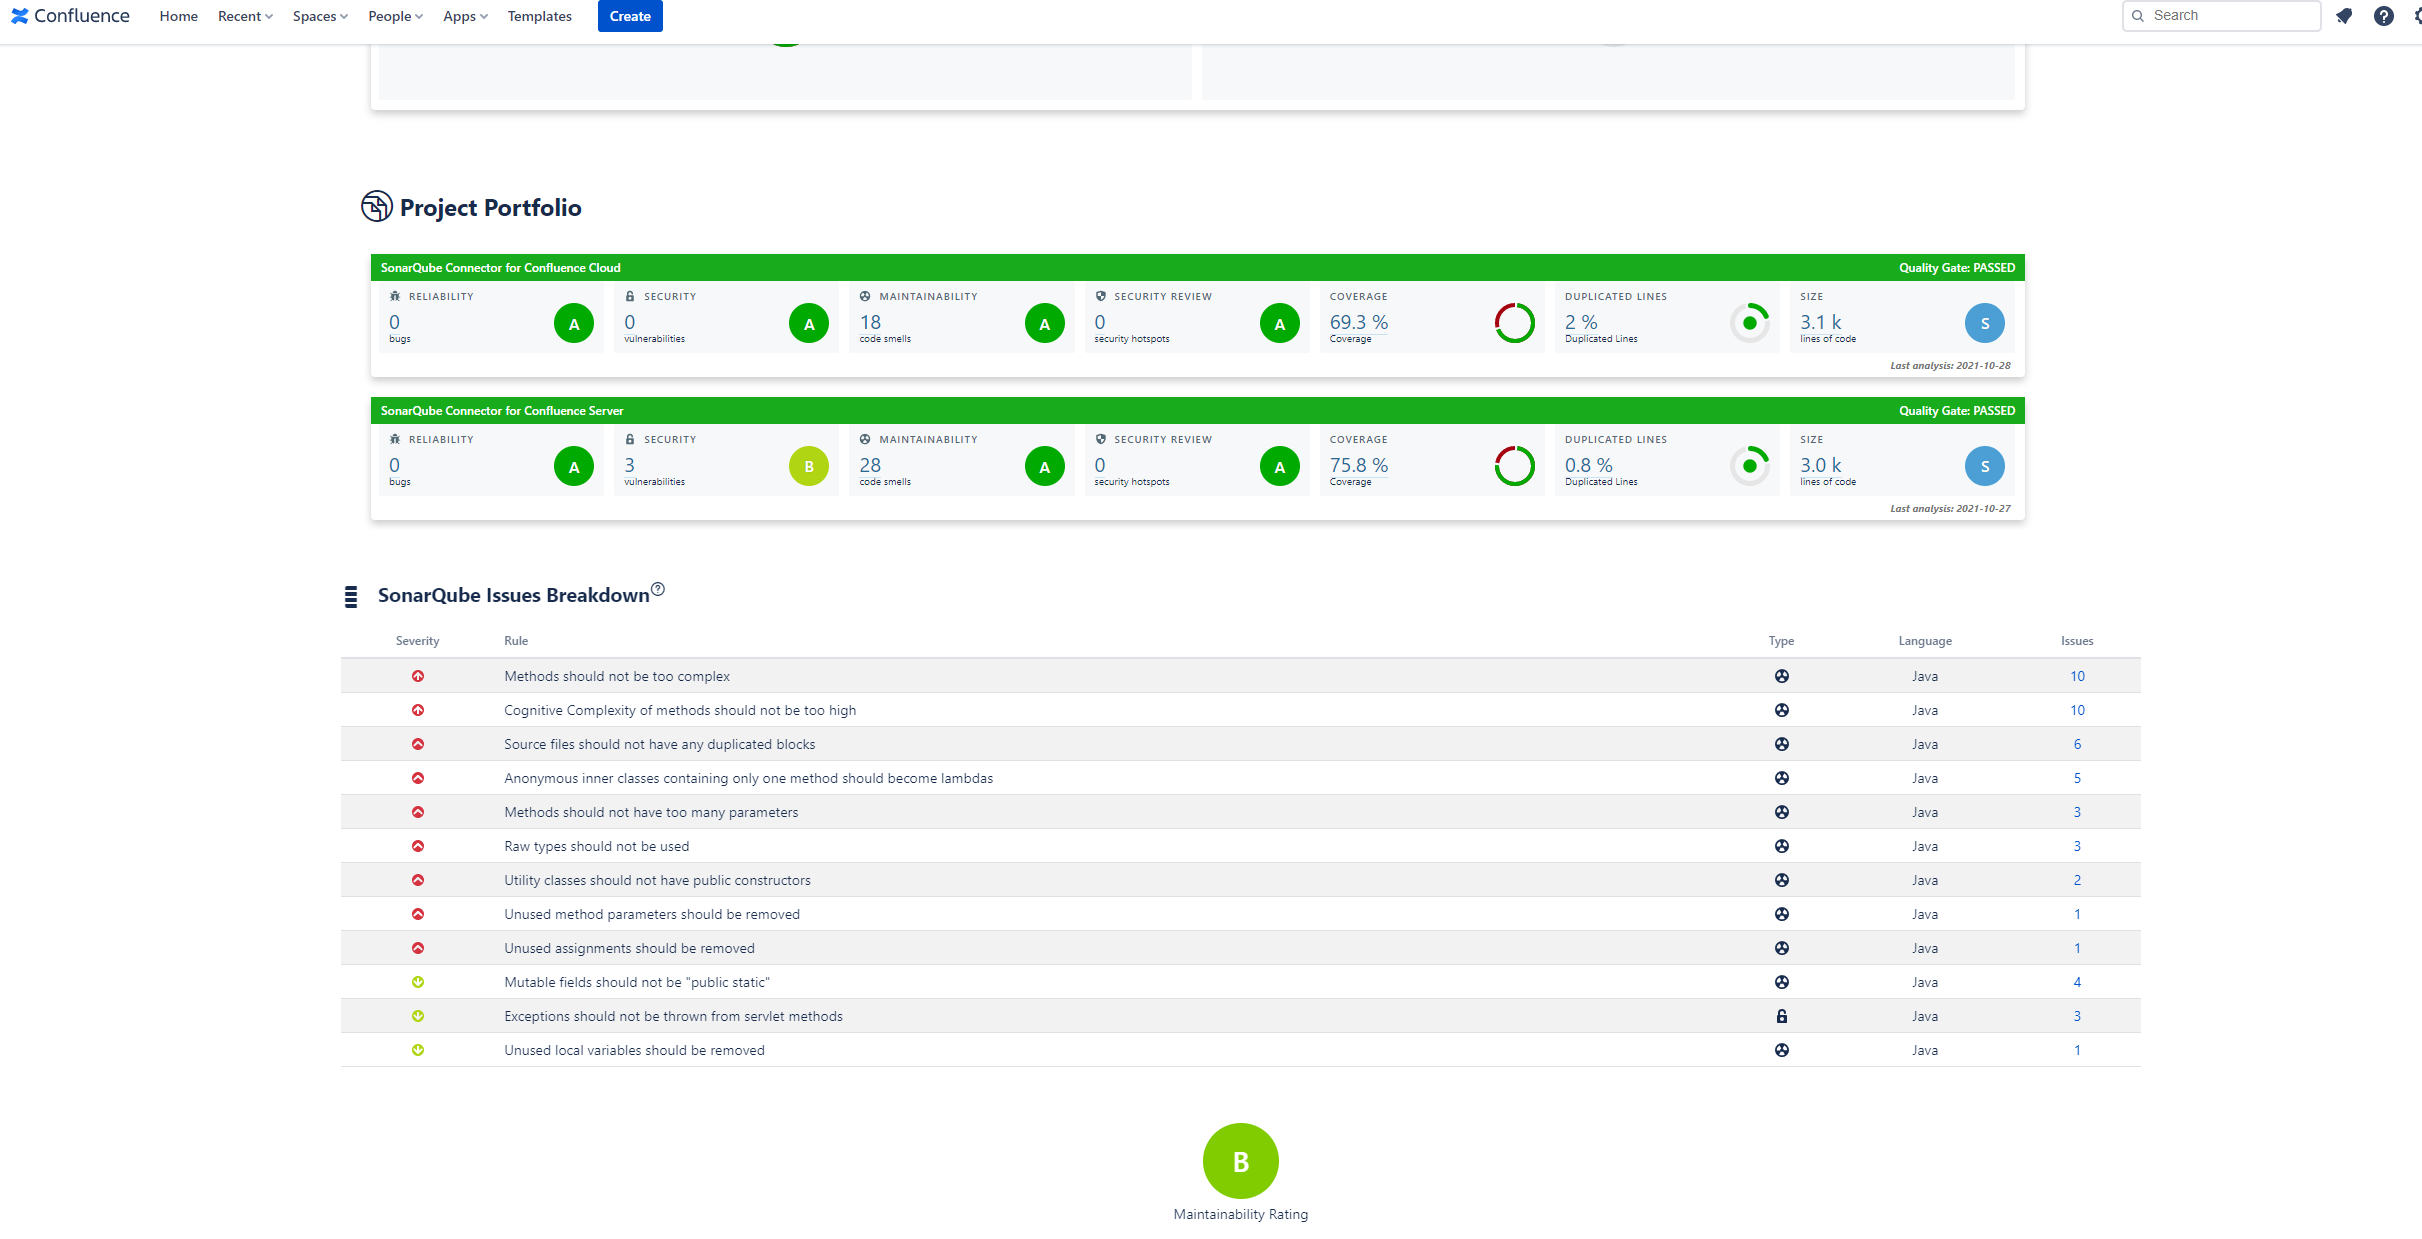Click the help icon next to Issues Breakdown

(658, 589)
